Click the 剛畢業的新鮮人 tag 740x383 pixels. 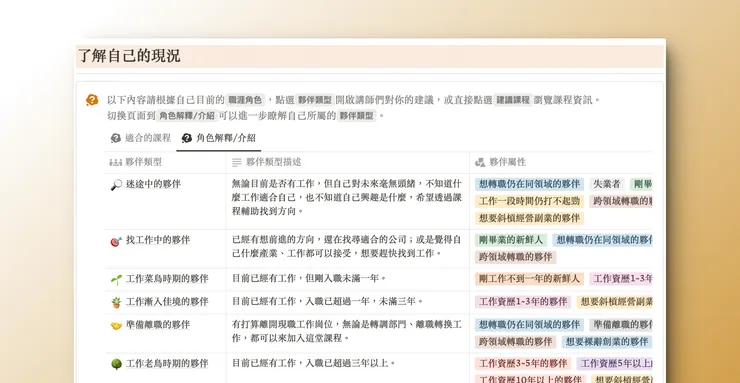(x=511, y=240)
